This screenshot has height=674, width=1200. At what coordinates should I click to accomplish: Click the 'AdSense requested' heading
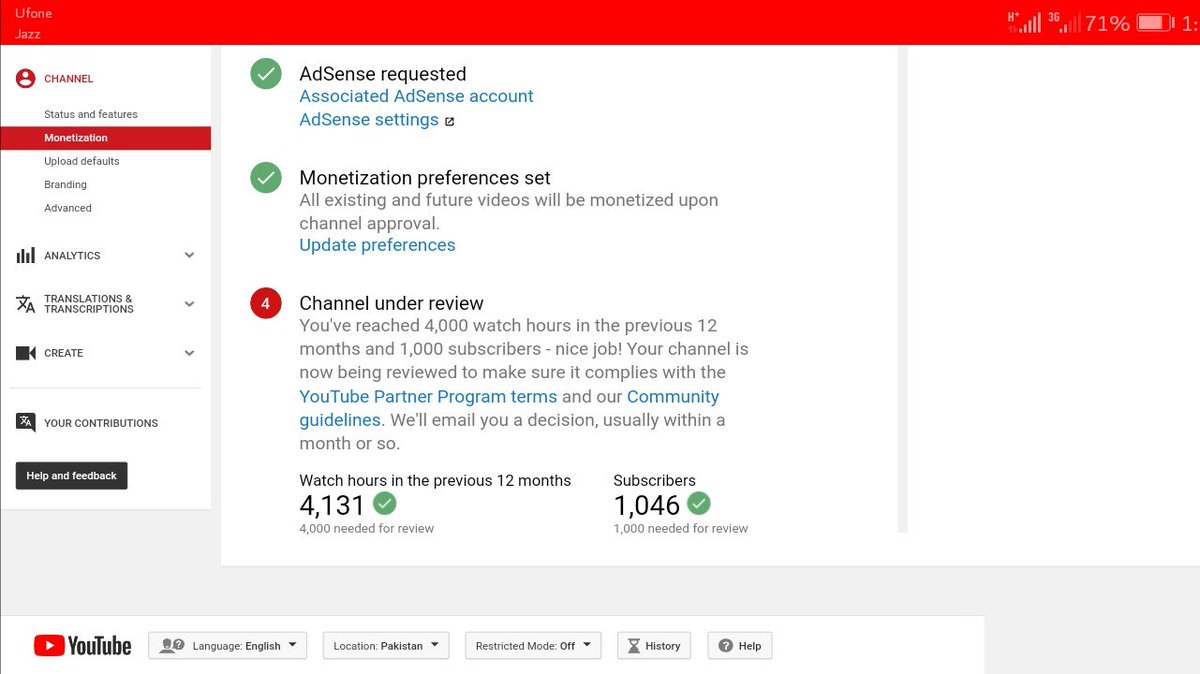(383, 74)
